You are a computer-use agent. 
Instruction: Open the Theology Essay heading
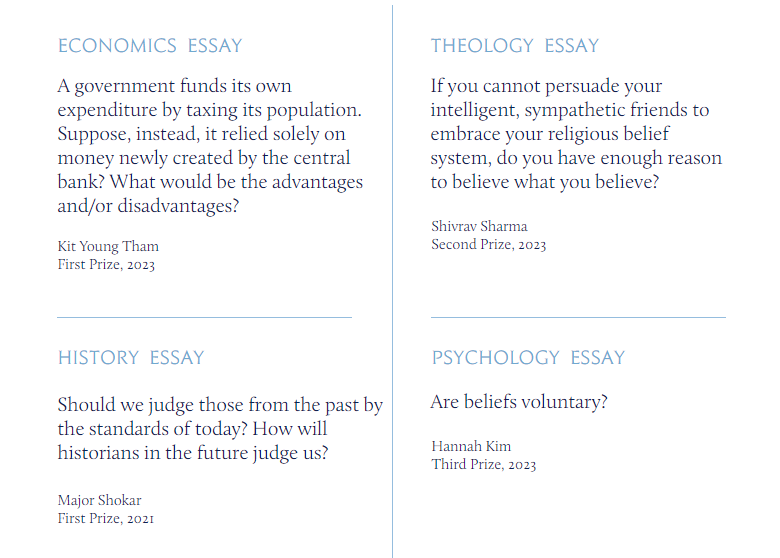coord(515,46)
